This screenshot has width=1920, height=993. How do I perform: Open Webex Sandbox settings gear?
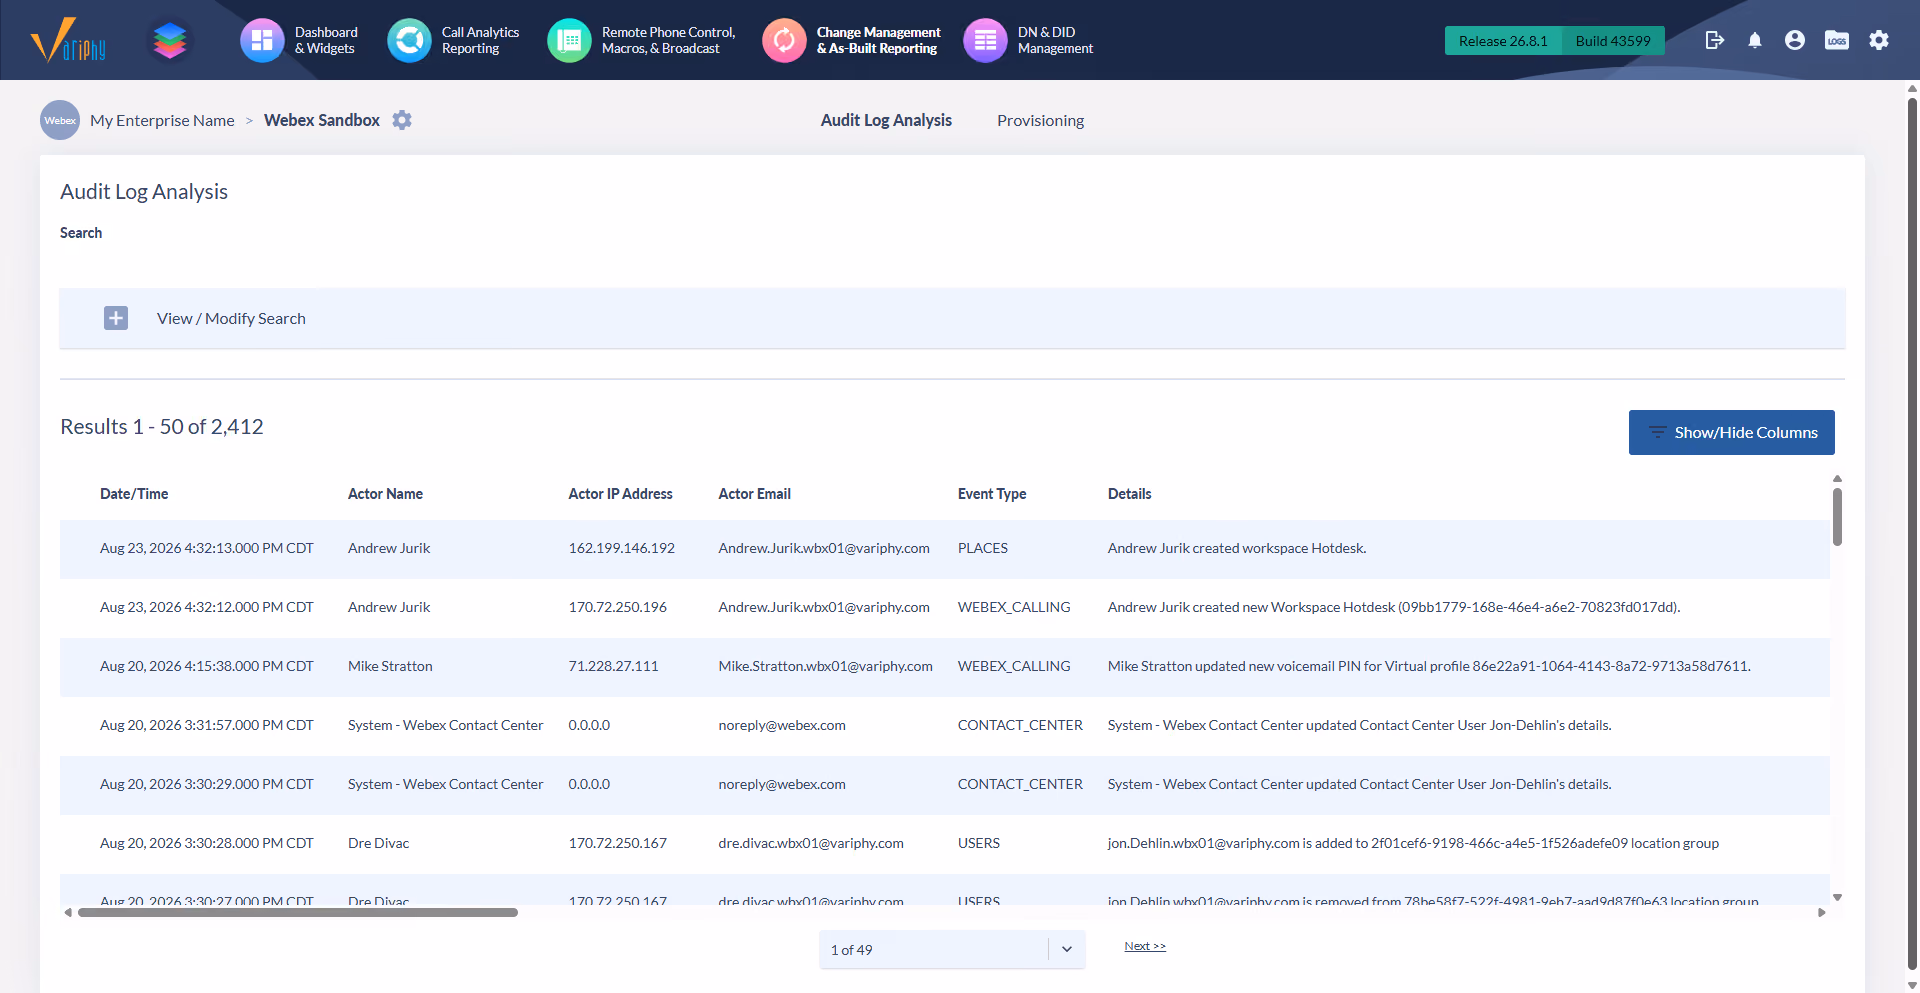tap(402, 120)
